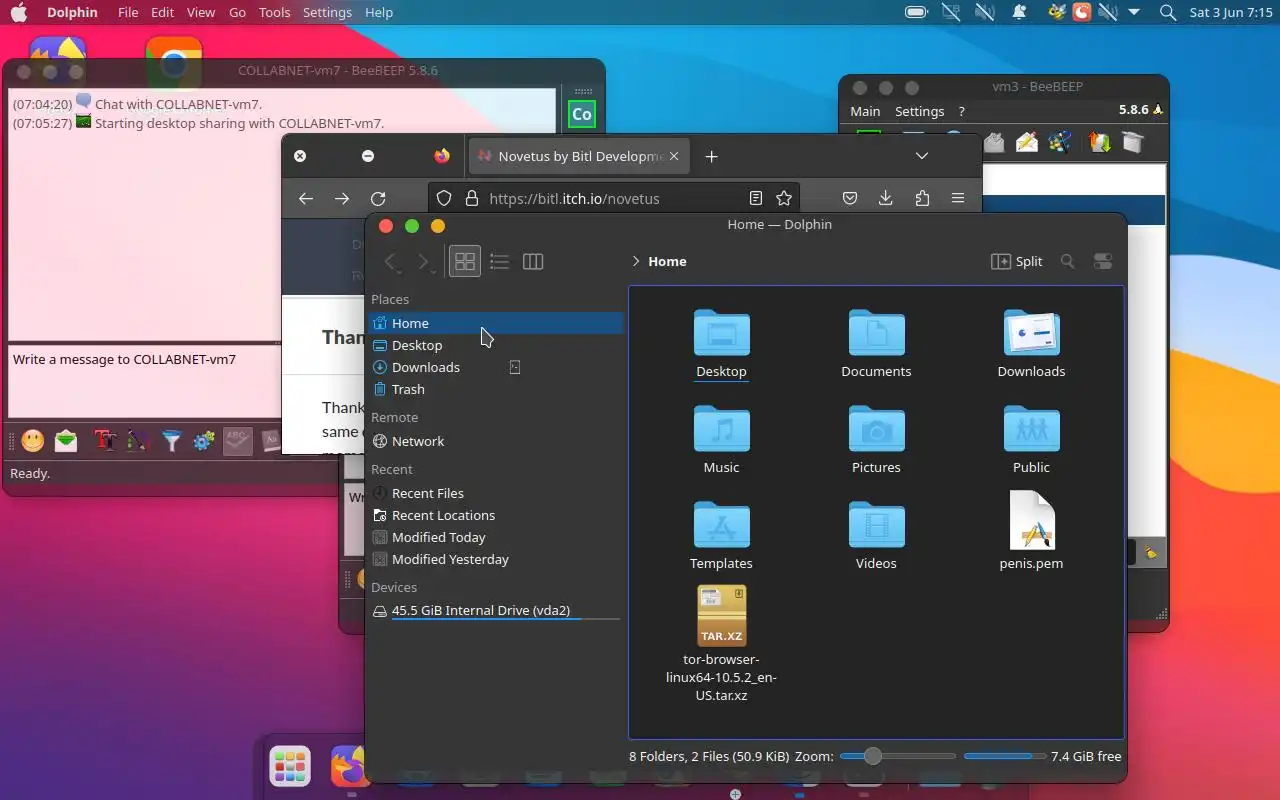Open Recent Files in sidebar
The height and width of the screenshot is (800, 1280).
(496, 493)
